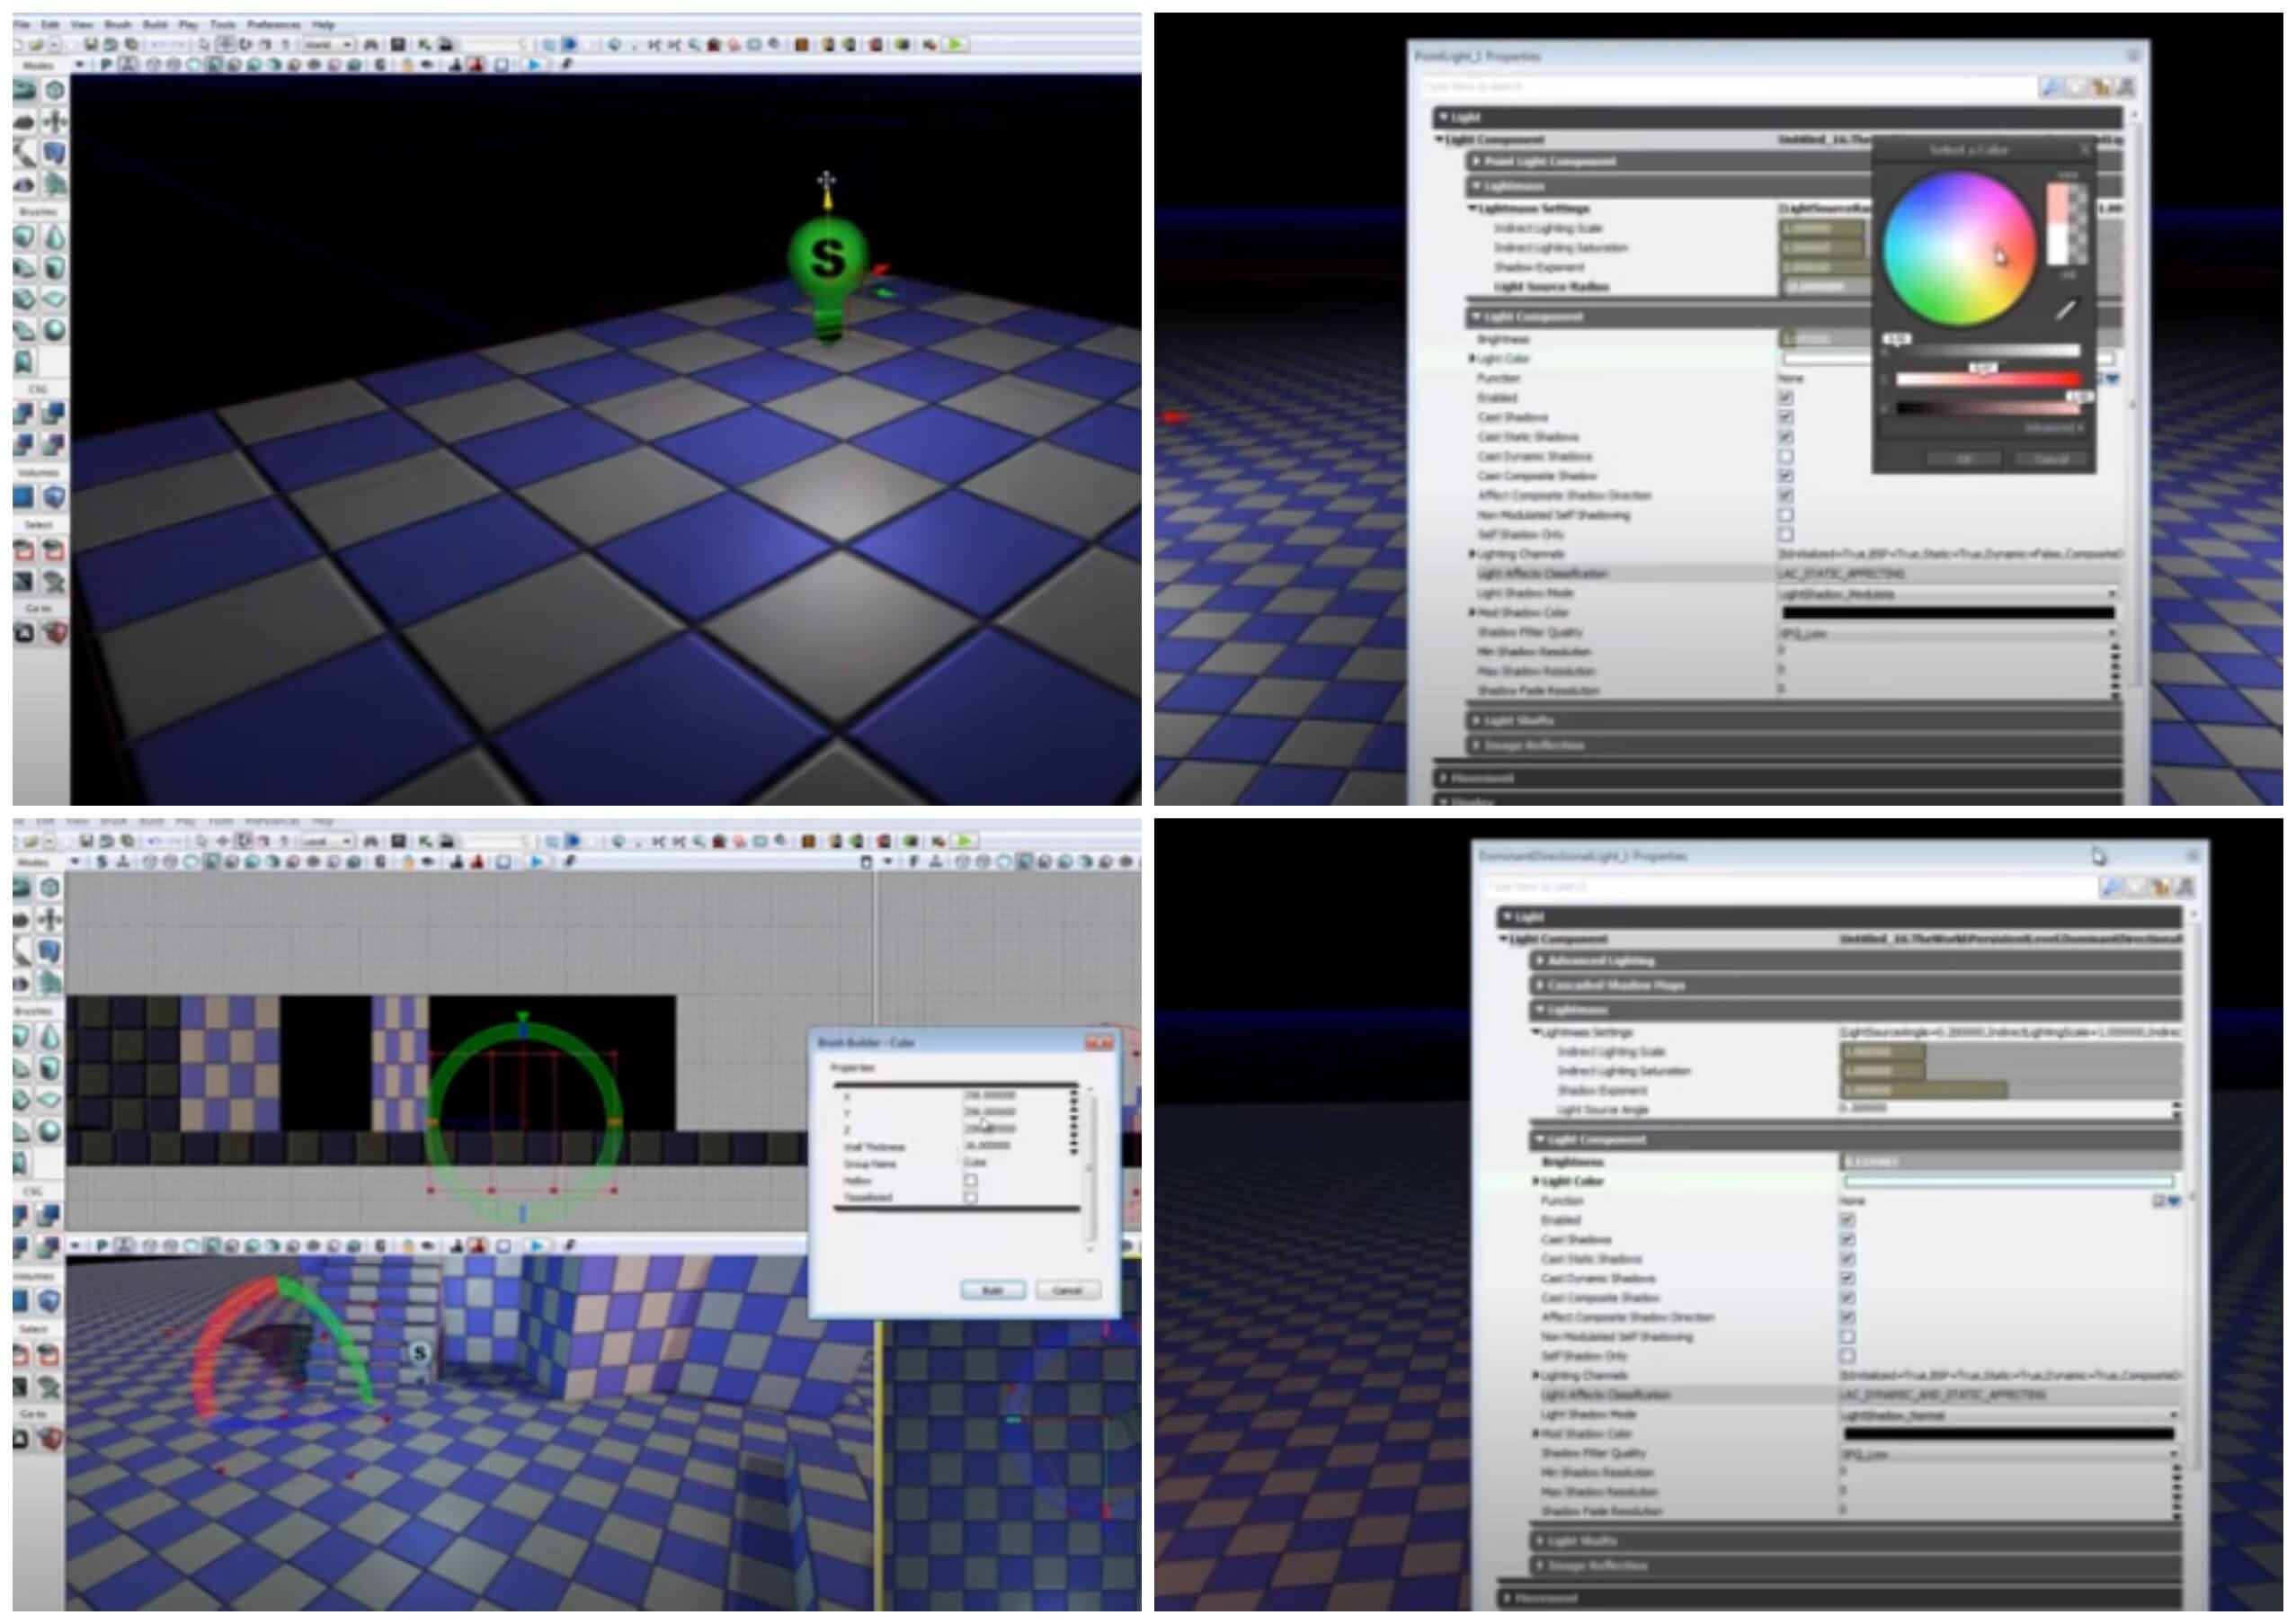Open the Tools menu in top-left editor
This screenshot has width=2296, height=1624.
pos(223,24)
